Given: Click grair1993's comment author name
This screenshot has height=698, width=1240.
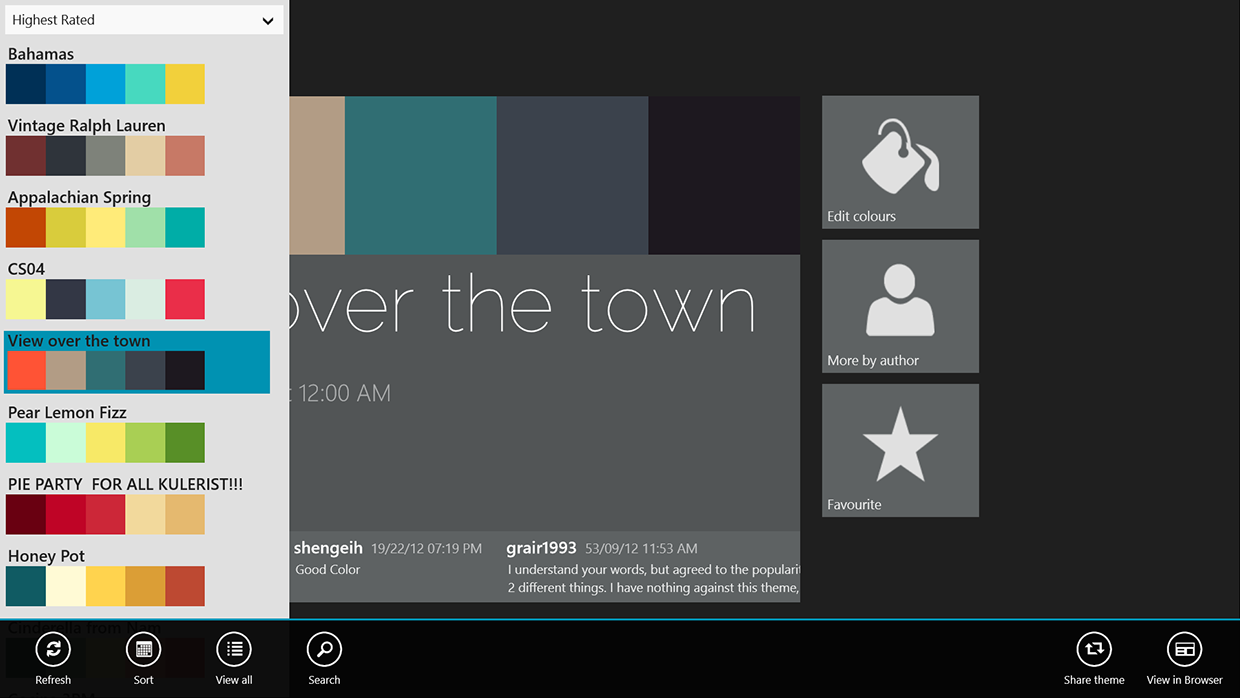Looking at the screenshot, I should pos(540,548).
